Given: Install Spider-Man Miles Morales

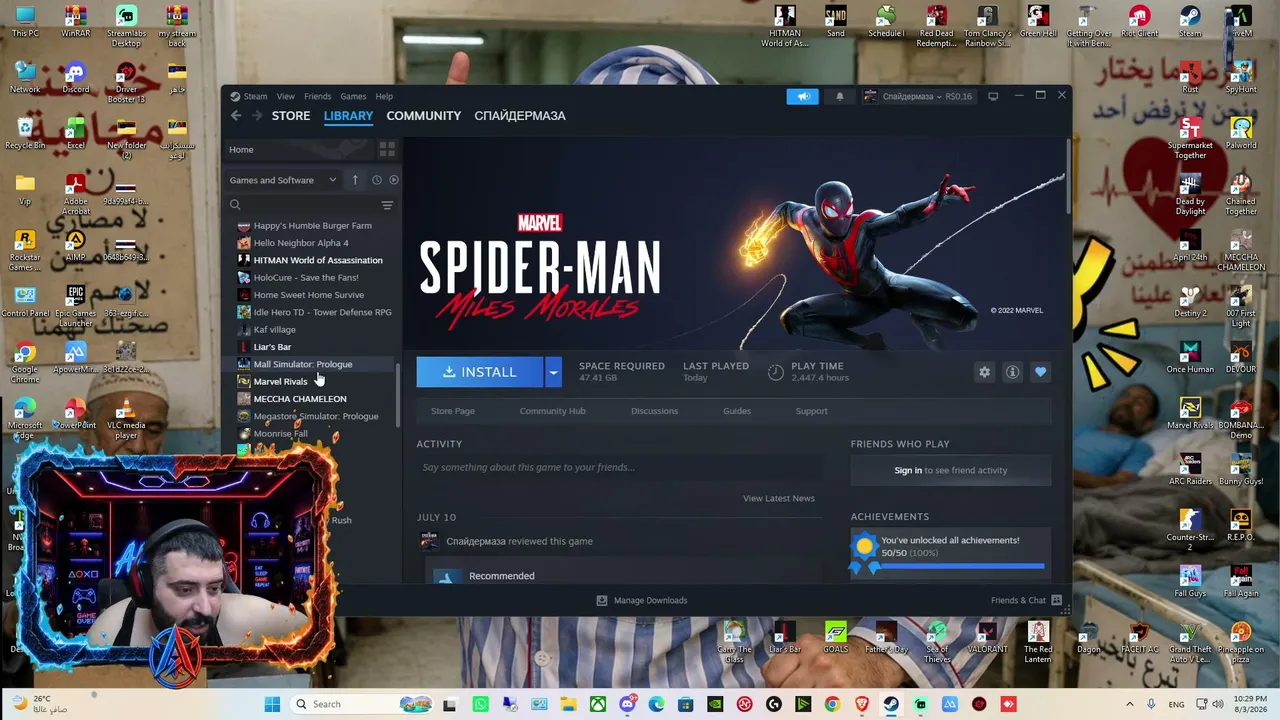Looking at the screenshot, I should pos(480,372).
